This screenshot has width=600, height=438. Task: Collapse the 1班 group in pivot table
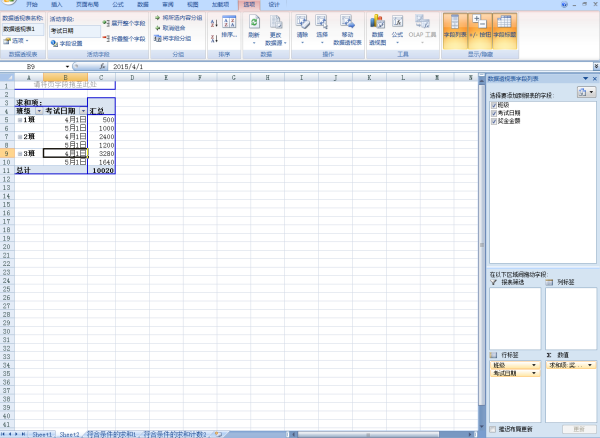pos(20,120)
